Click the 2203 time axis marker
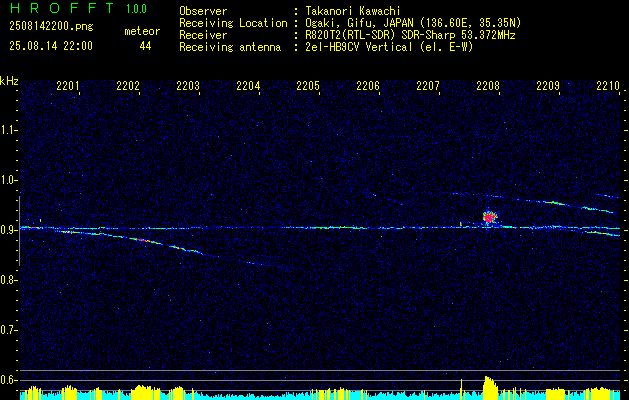This screenshot has width=629, height=400. 188,85
